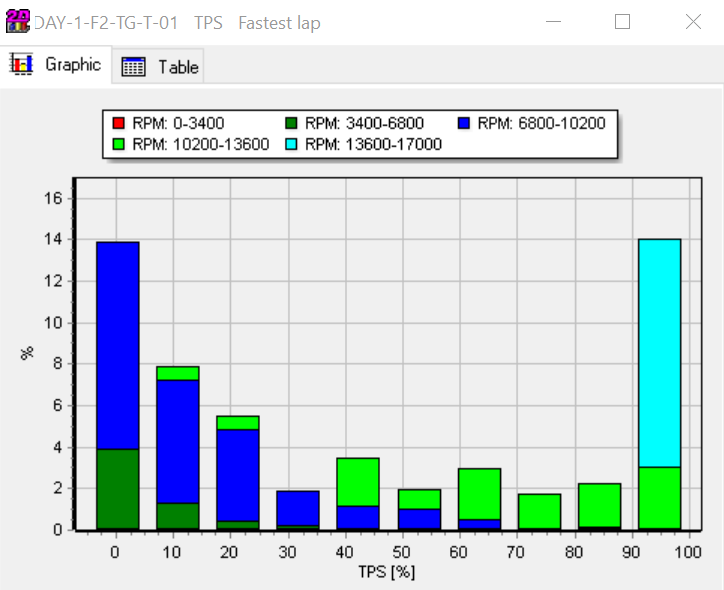
Task: Click the bar chart icon on Graphic tab
Action: [x=22, y=65]
